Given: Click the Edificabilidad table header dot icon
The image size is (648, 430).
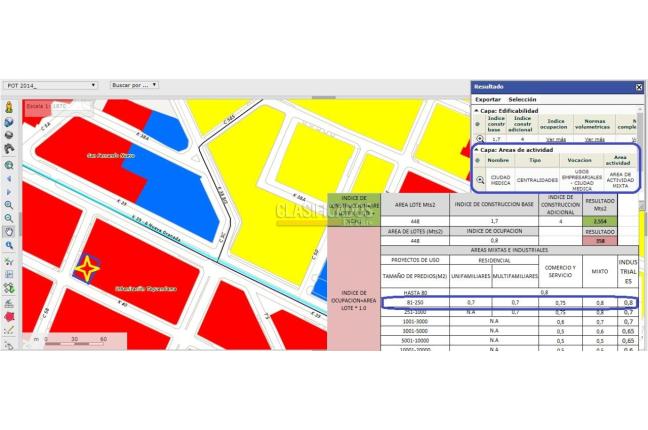Looking at the screenshot, I should (478, 124).
